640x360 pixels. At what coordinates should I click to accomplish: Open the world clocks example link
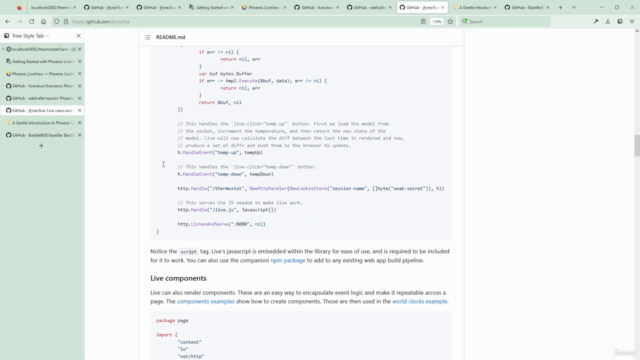[x=420, y=301]
